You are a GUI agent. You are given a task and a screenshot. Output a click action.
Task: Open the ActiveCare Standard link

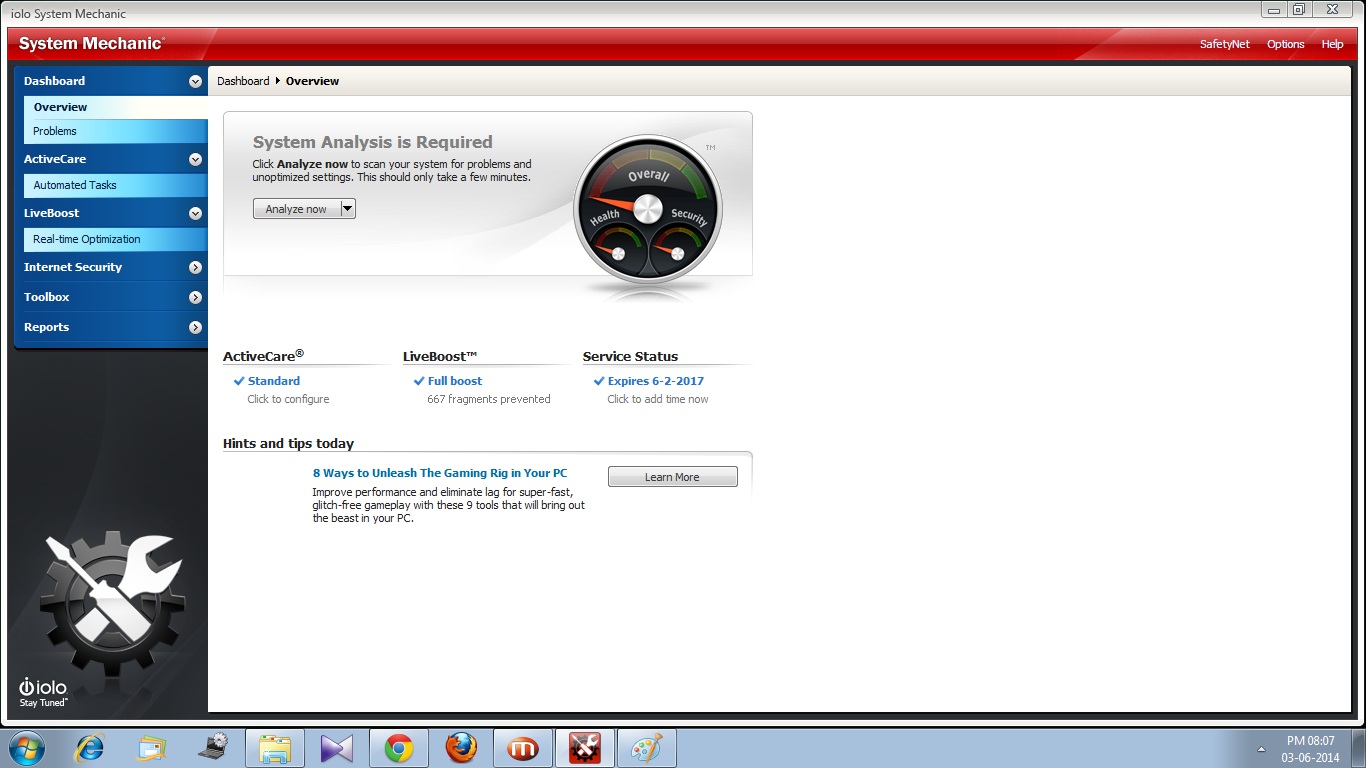pyautogui.click(x=274, y=381)
